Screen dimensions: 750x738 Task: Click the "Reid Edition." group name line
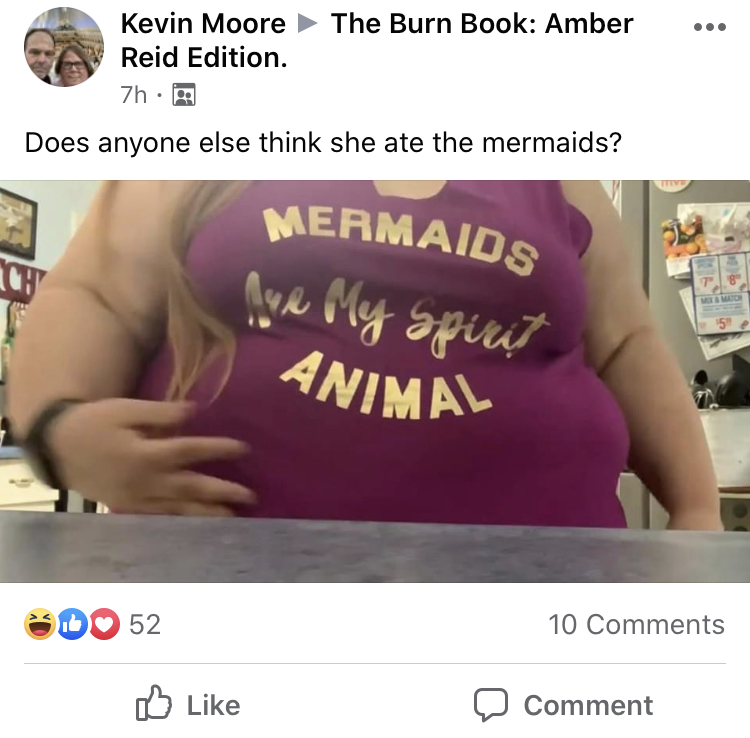point(204,58)
